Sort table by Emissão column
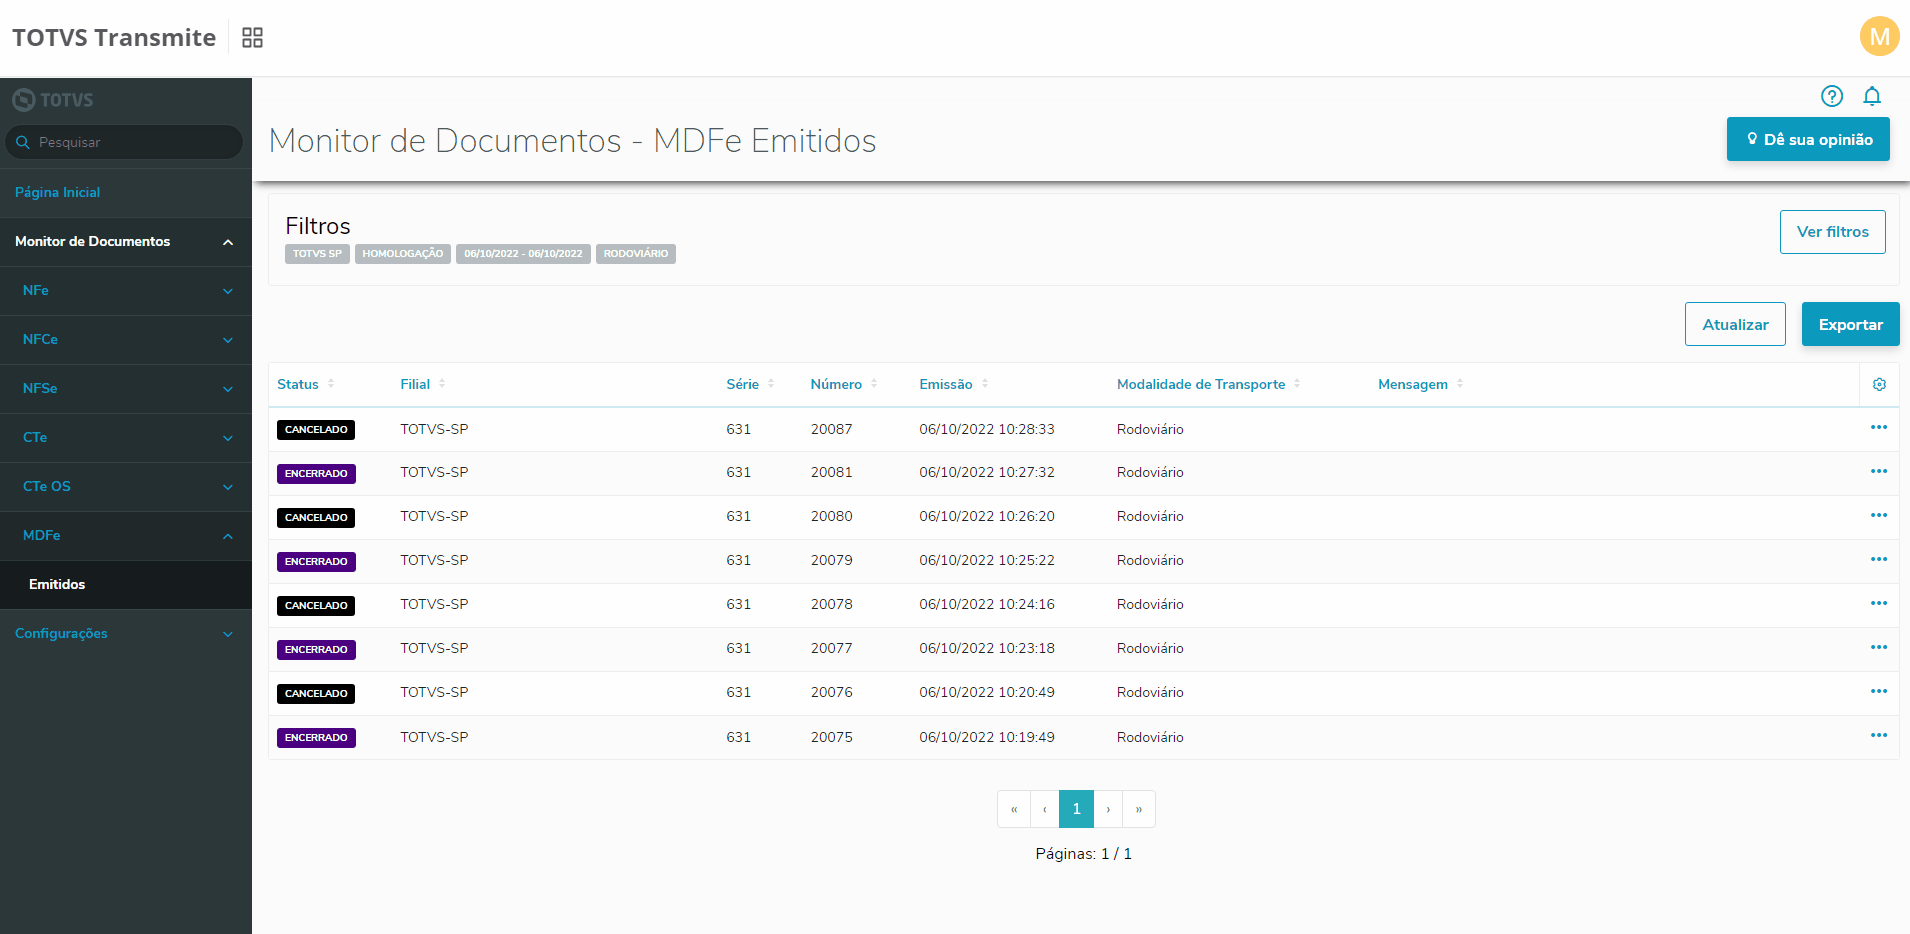 [954, 385]
